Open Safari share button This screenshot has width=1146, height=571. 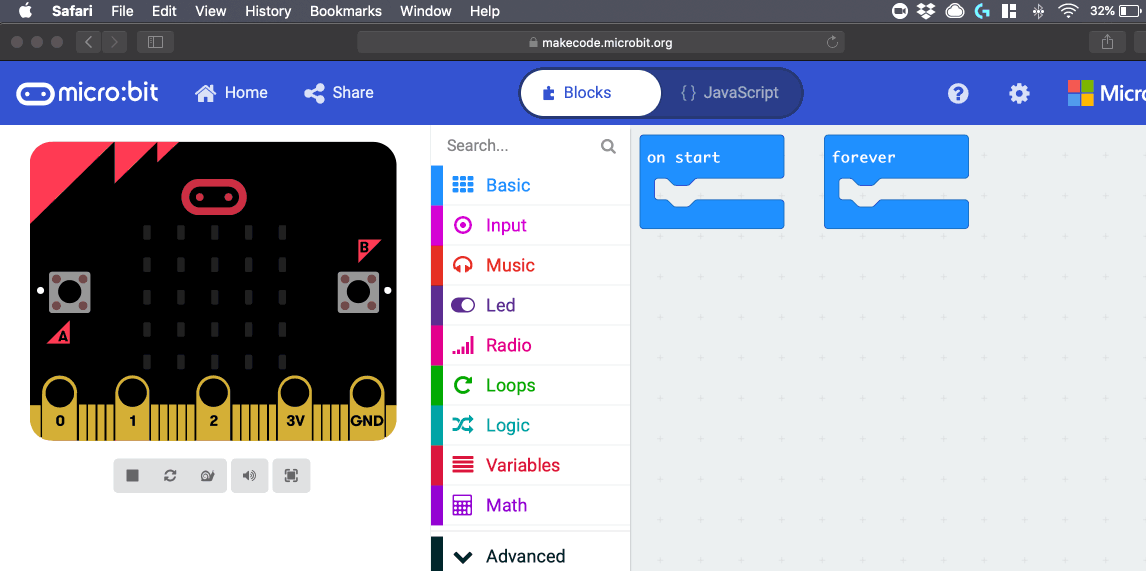click(1107, 42)
